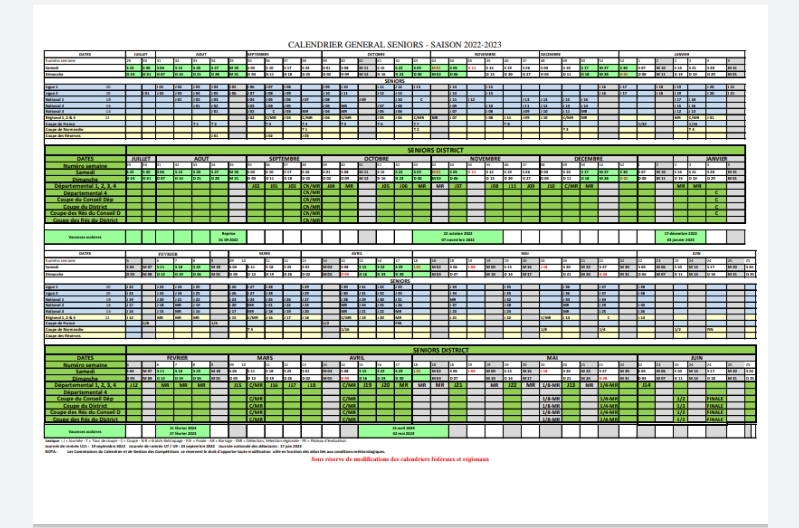Click MAI header in the green district table

pyautogui.click(x=552, y=357)
